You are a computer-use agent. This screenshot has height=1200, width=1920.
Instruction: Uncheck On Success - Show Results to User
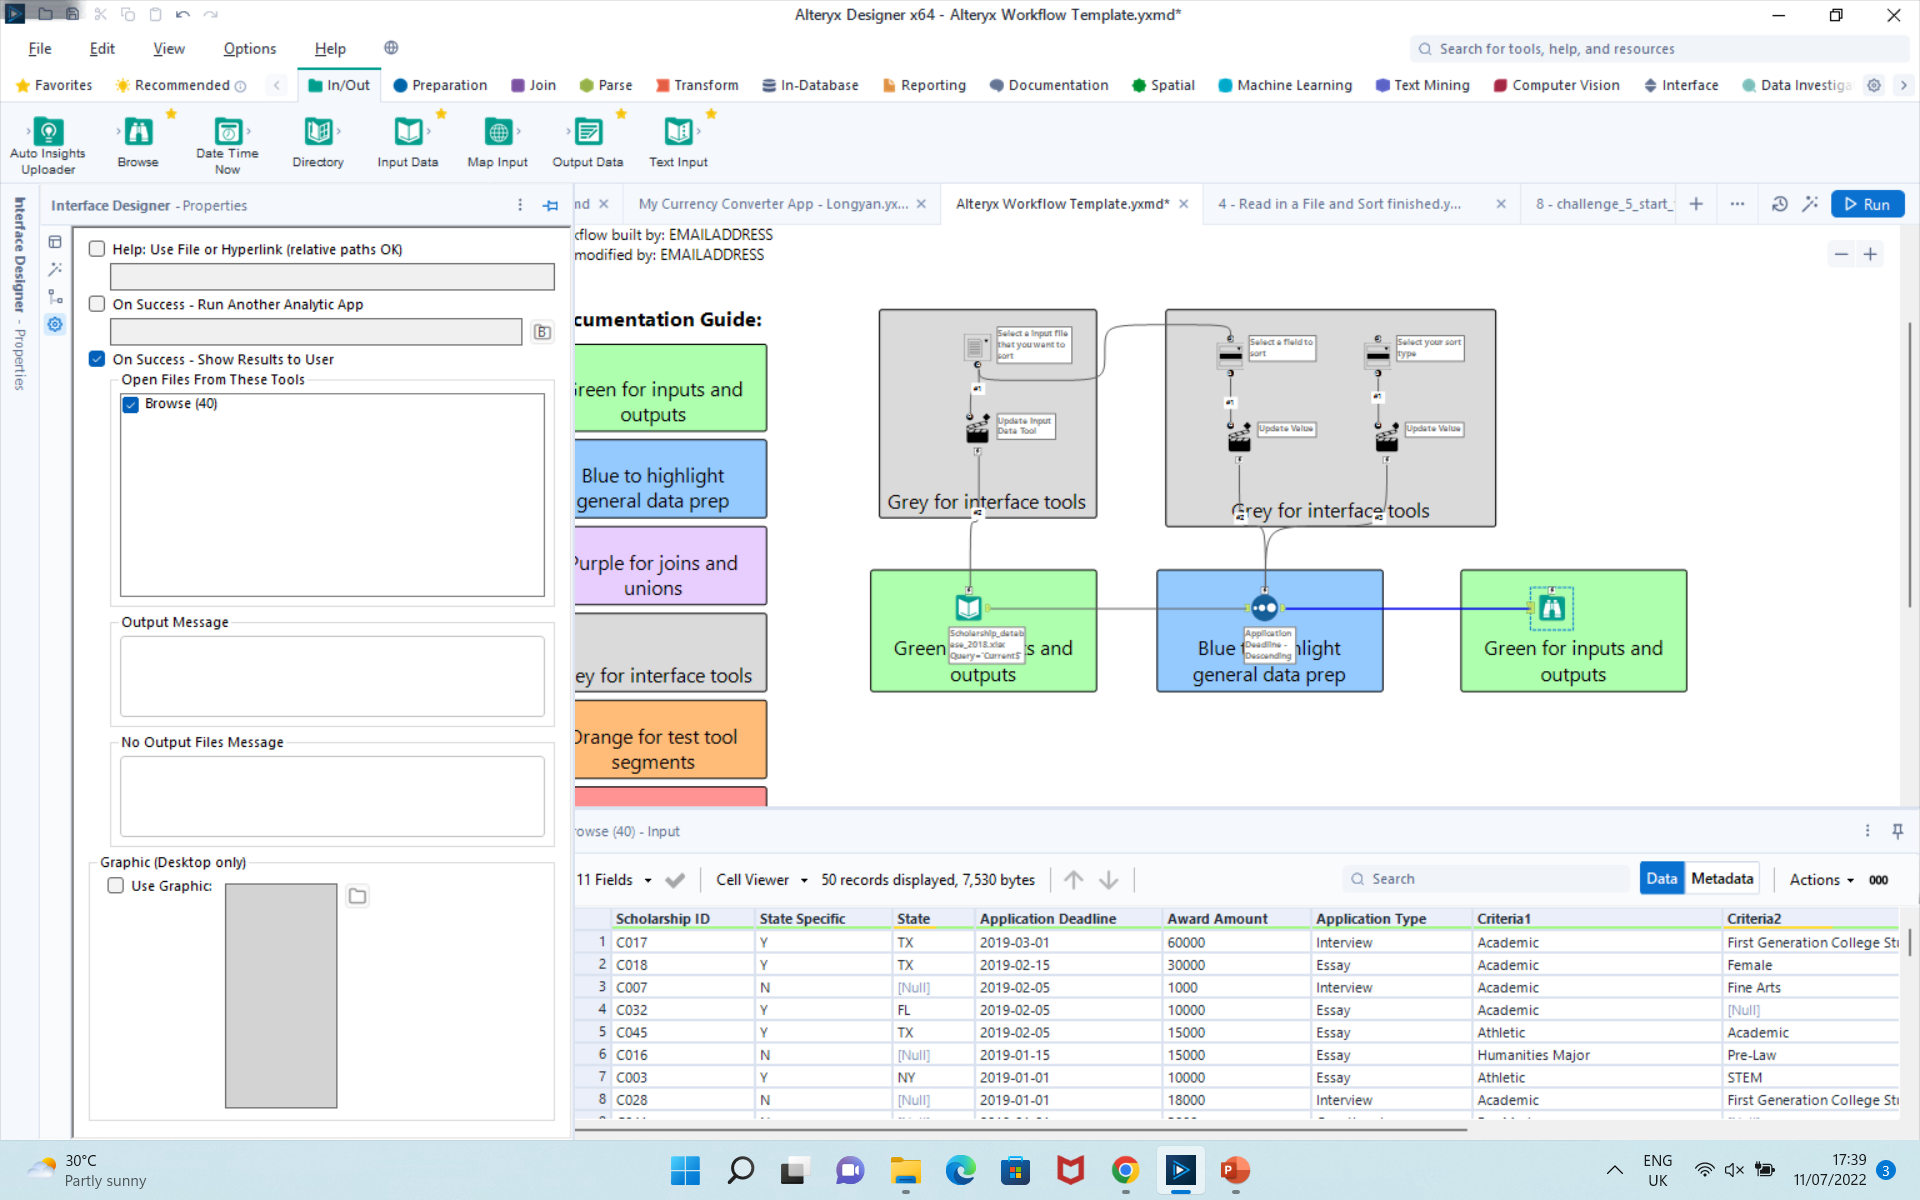click(97, 359)
